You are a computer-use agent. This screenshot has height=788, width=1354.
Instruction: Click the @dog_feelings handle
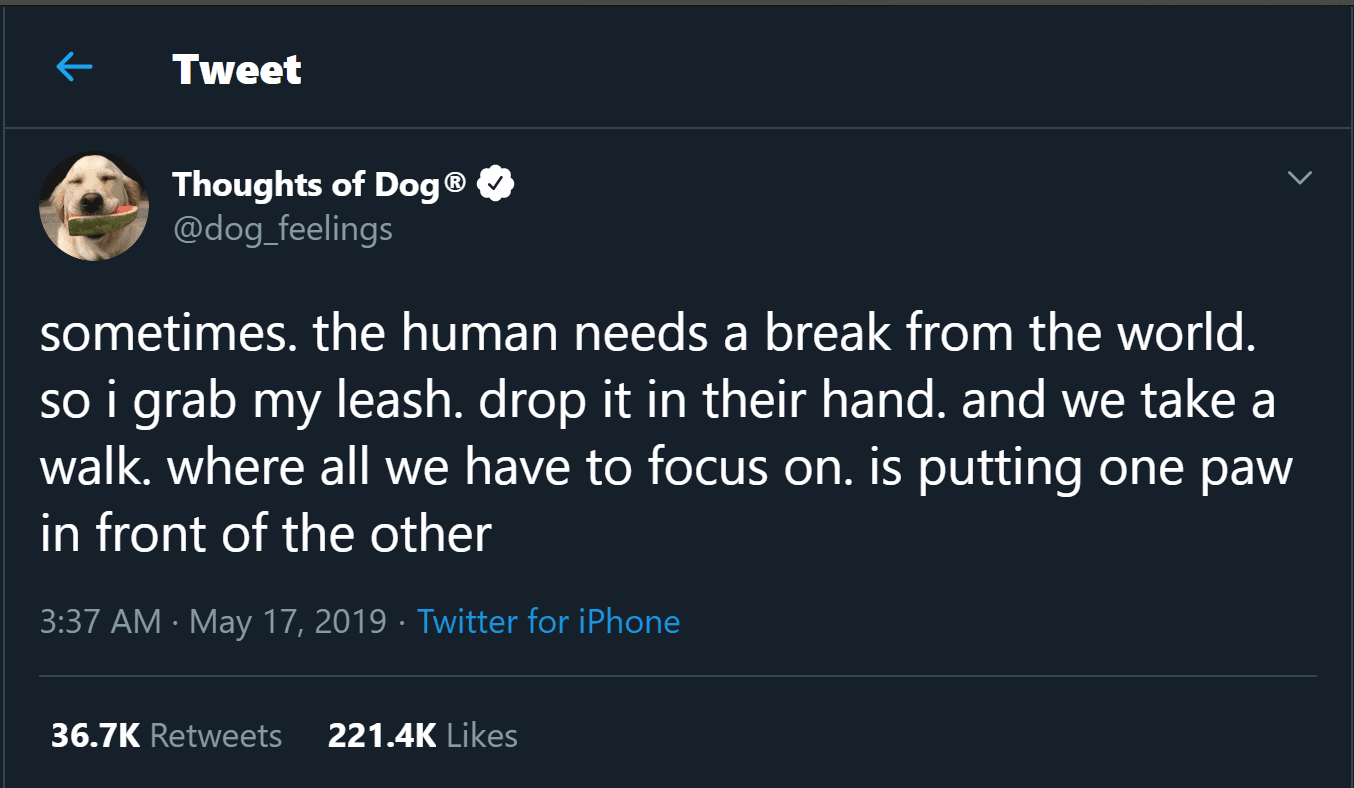pyautogui.click(x=283, y=229)
